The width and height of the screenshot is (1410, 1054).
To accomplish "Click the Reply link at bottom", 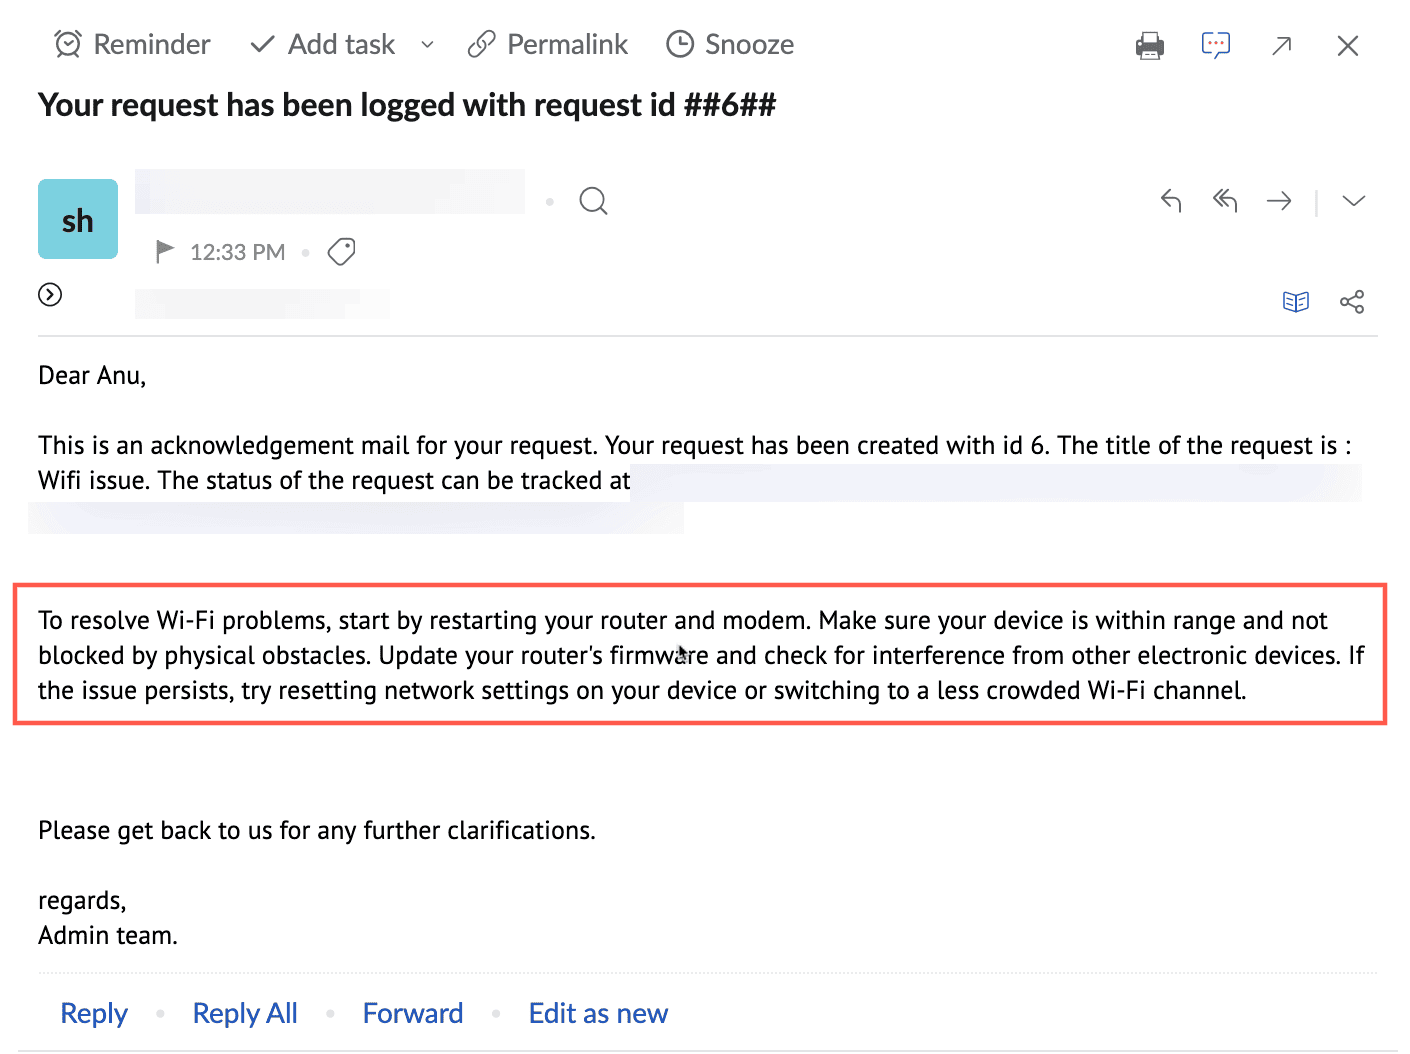I will click(x=94, y=1013).
